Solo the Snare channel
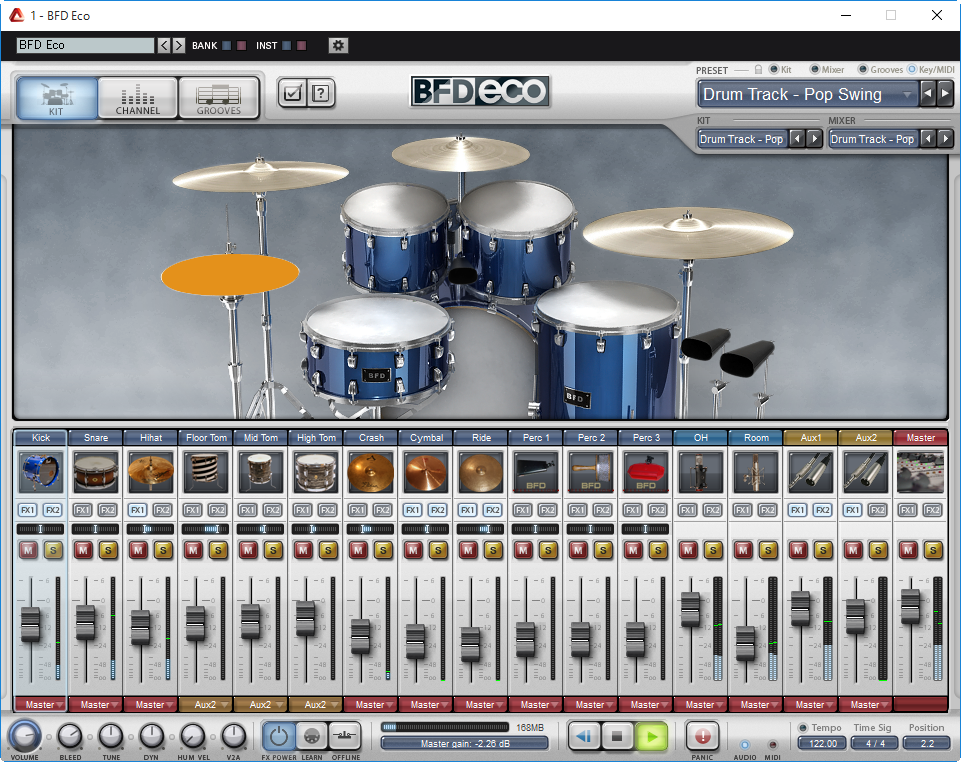Image resolution: width=961 pixels, height=762 pixels. 108,550
